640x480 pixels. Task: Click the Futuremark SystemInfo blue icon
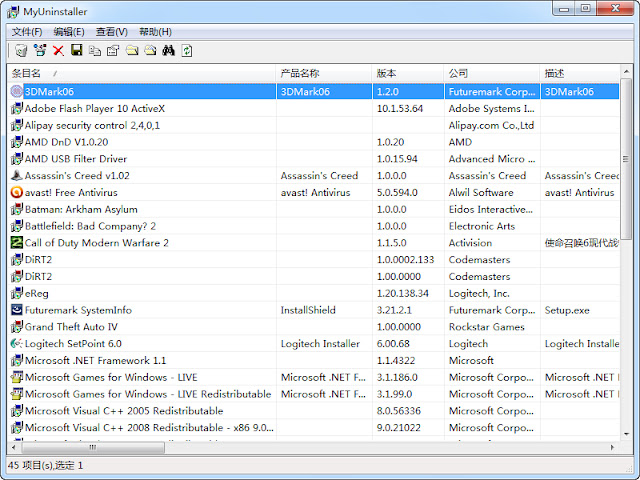point(17,310)
